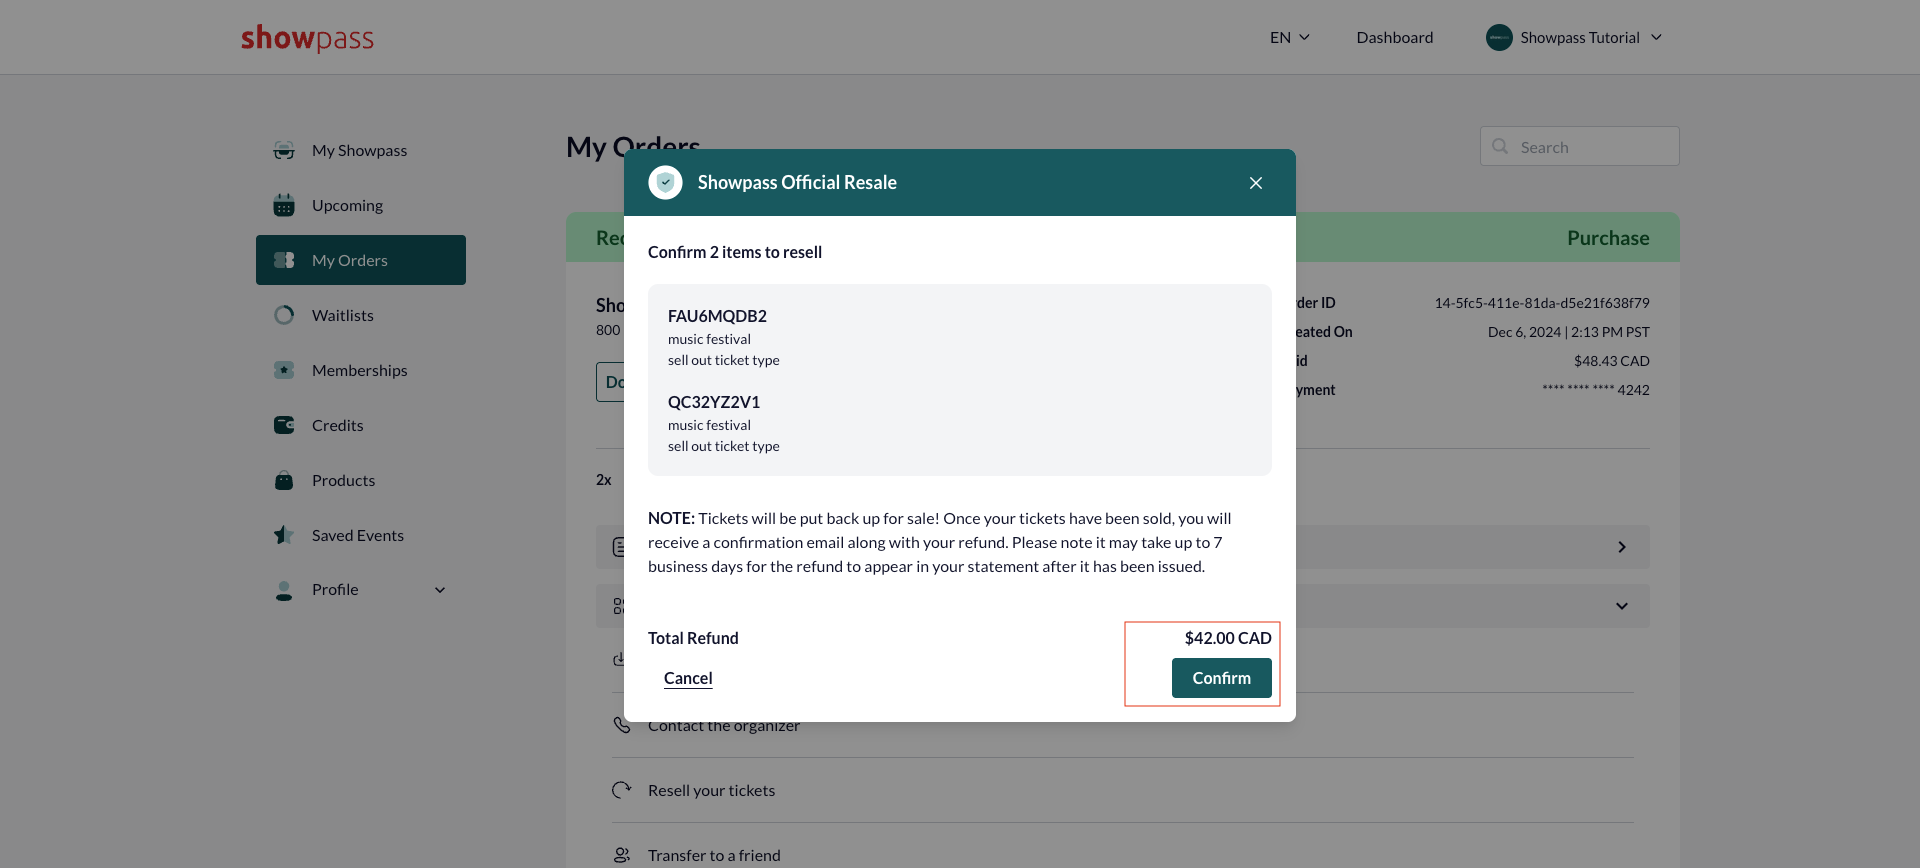
Task: Cancel the resale dialog
Action: (688, 678)
